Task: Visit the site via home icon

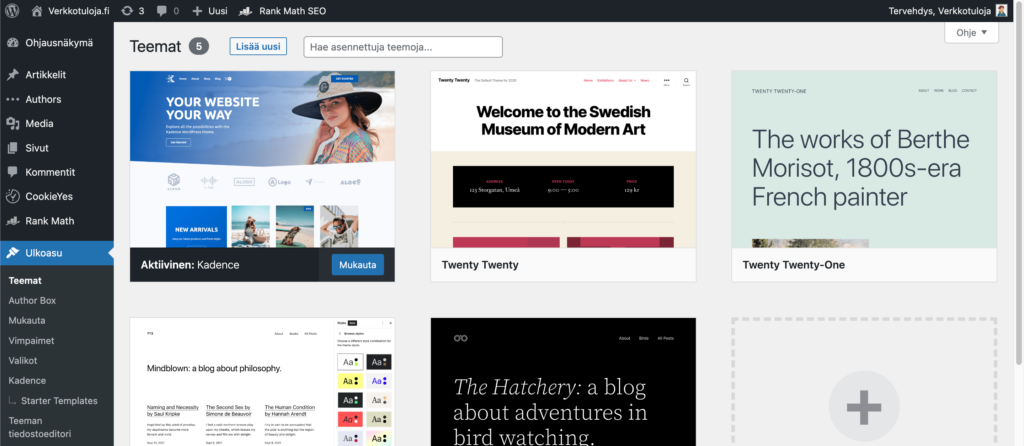Action: [37, 10]
